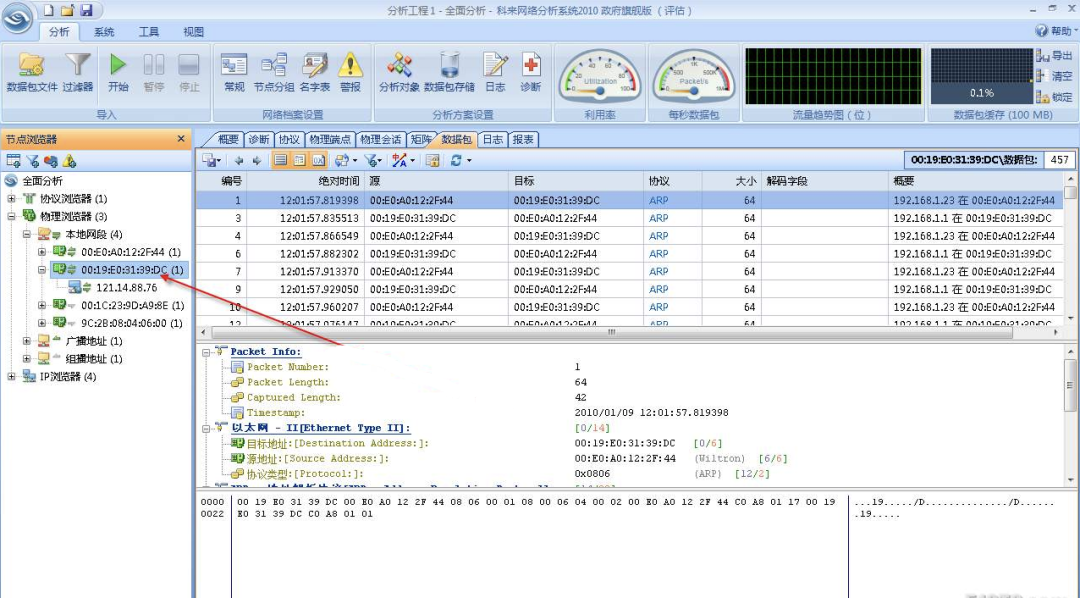Expand the 9C:2B:08:04:06:00 tree node

tap(42, 322)
